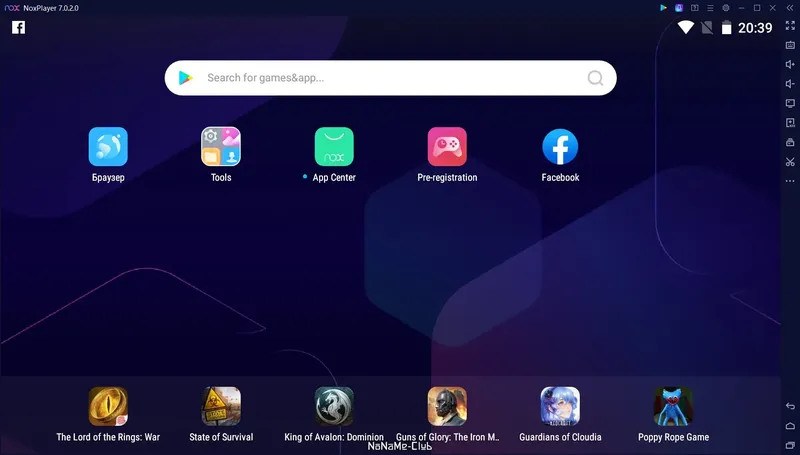Collapse the side toolbar with double arrow
Screen dimensions: 800x455
(790, 8)
